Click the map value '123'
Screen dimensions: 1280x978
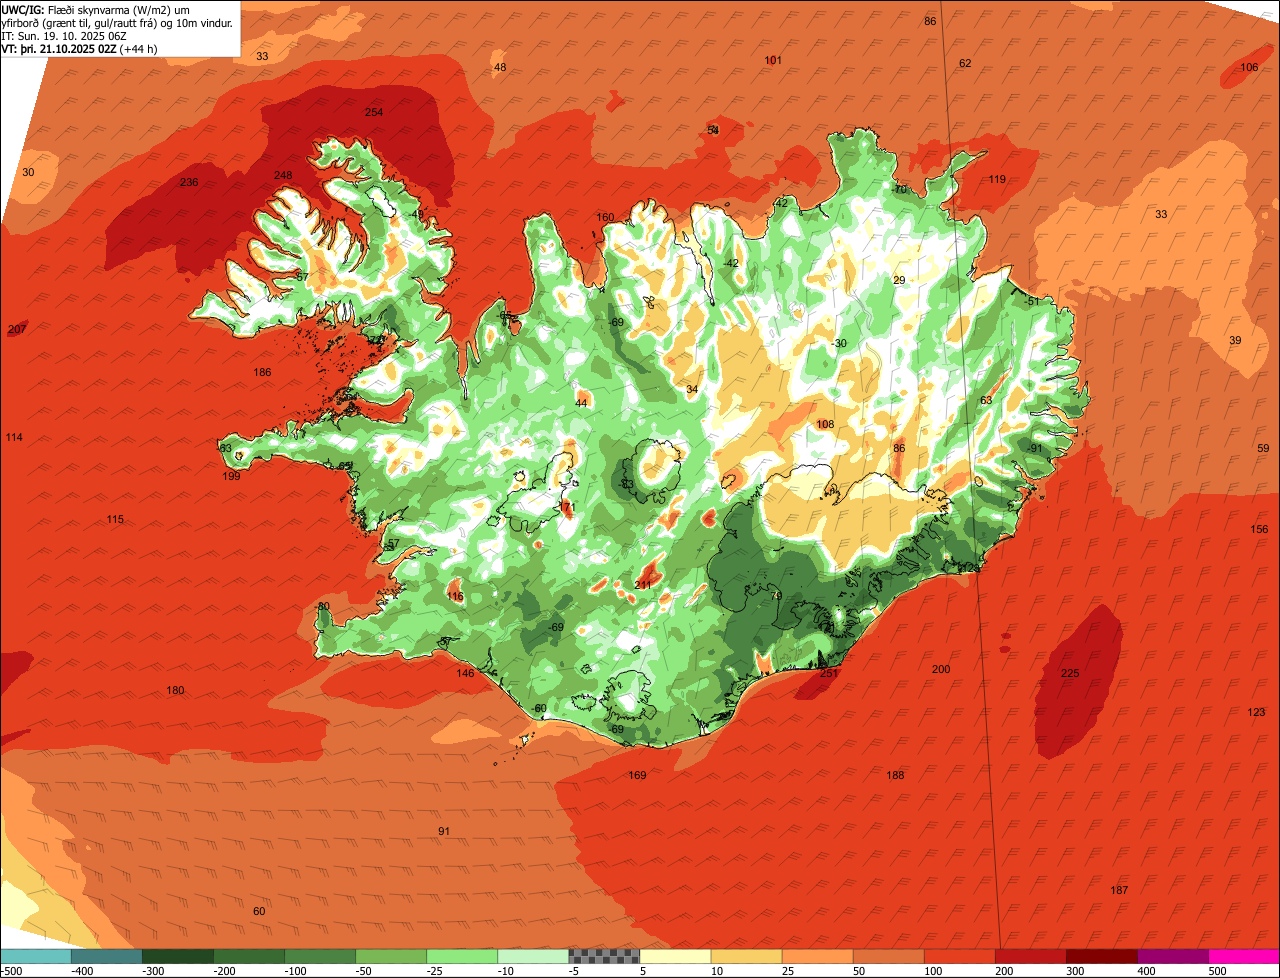pos(1256,712)
